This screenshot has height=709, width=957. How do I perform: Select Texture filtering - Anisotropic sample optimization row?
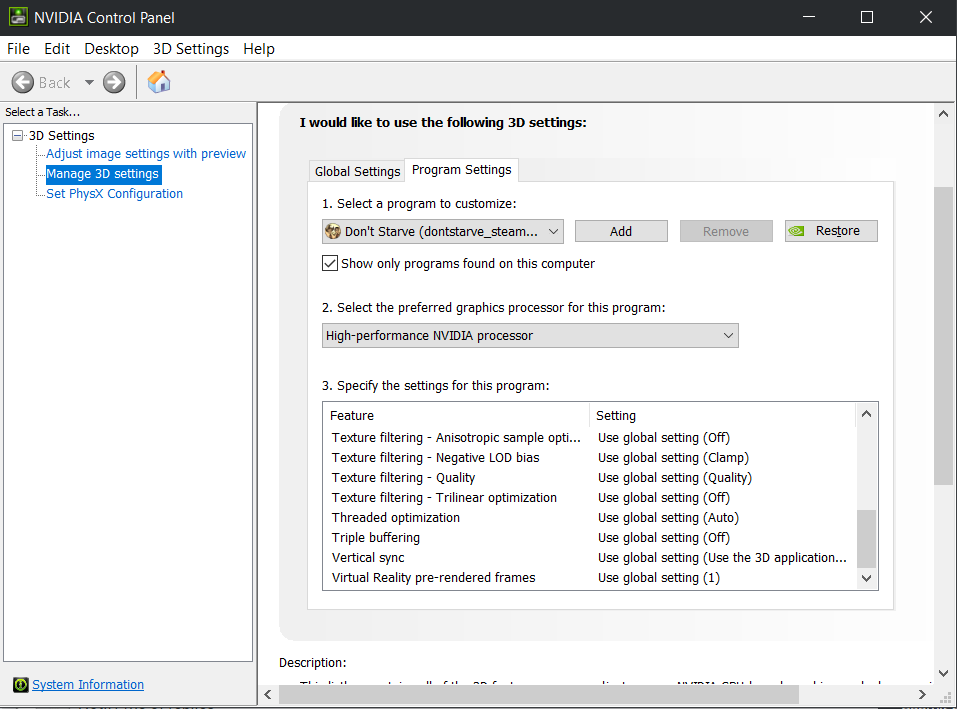click(590, 437)
